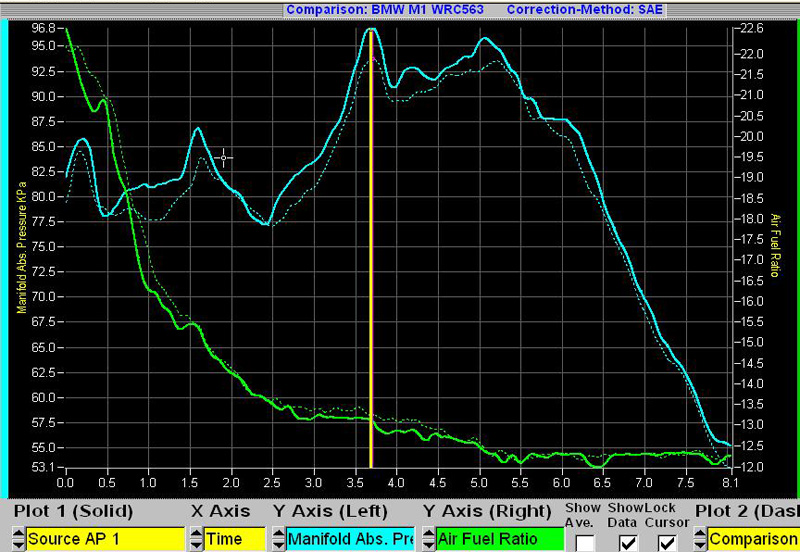This screenshot has width=800, height=552.
Task: Click the stepper arrows beside Source AP 1
Action: click(x=18, y=539)
